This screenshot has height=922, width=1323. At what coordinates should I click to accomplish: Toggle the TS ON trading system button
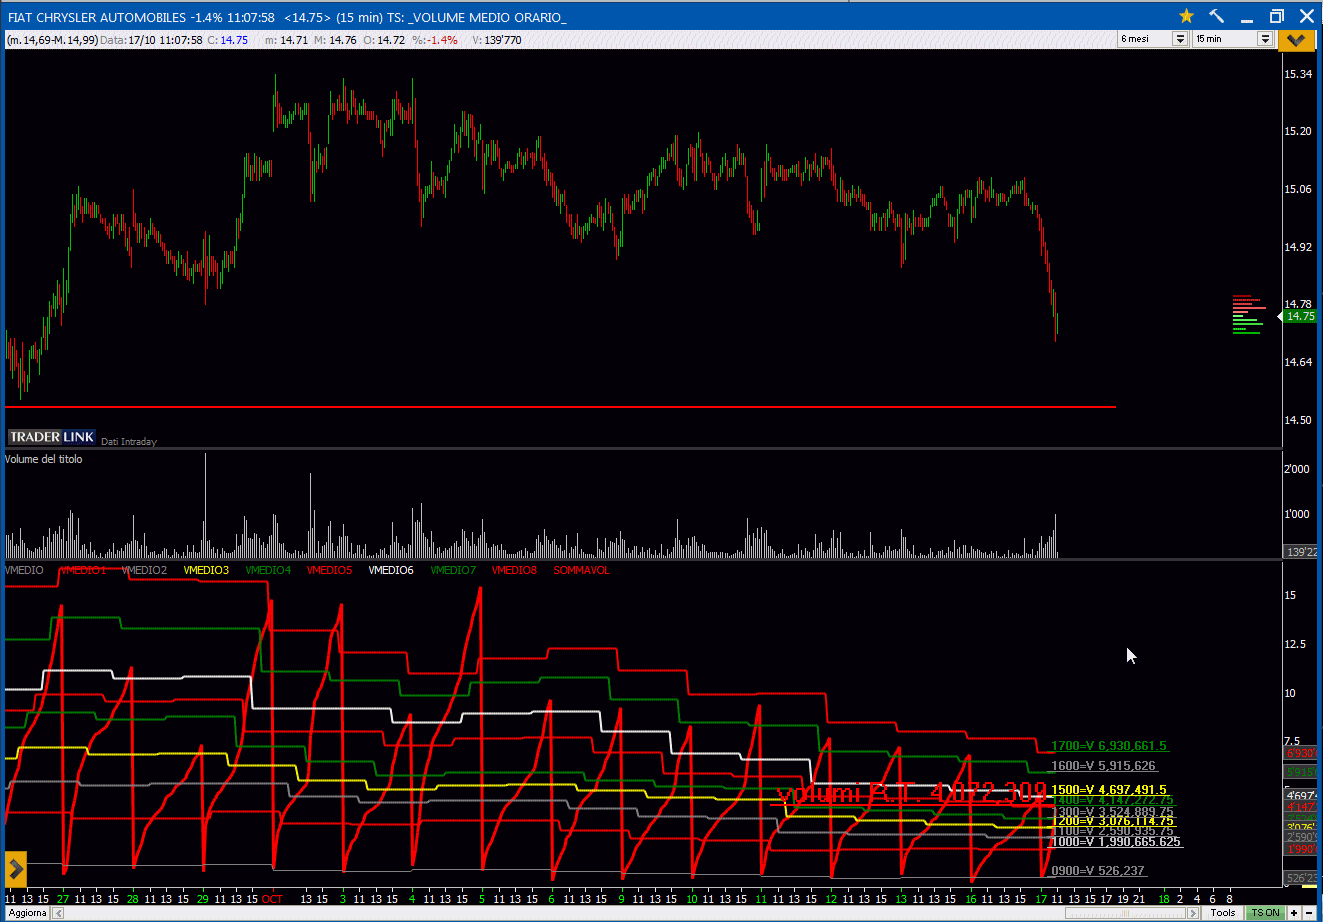point(1265,912)
